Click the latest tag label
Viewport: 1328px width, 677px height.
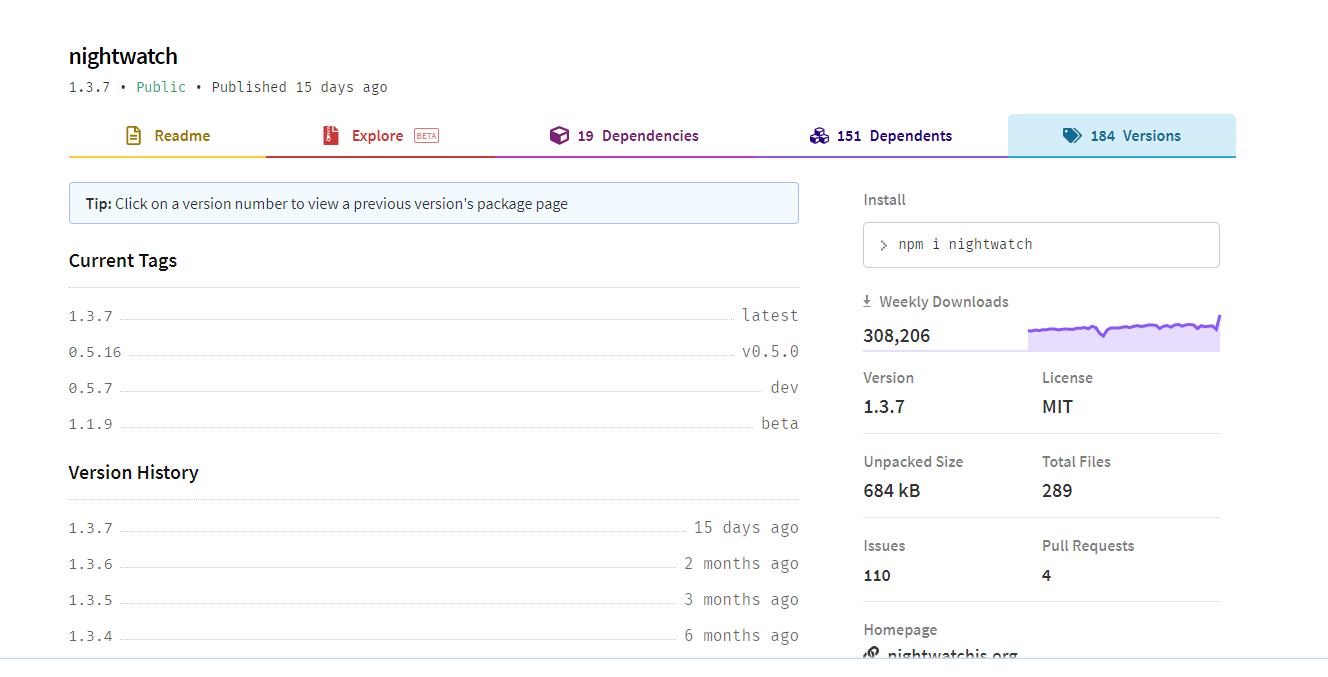click(770, 315)
